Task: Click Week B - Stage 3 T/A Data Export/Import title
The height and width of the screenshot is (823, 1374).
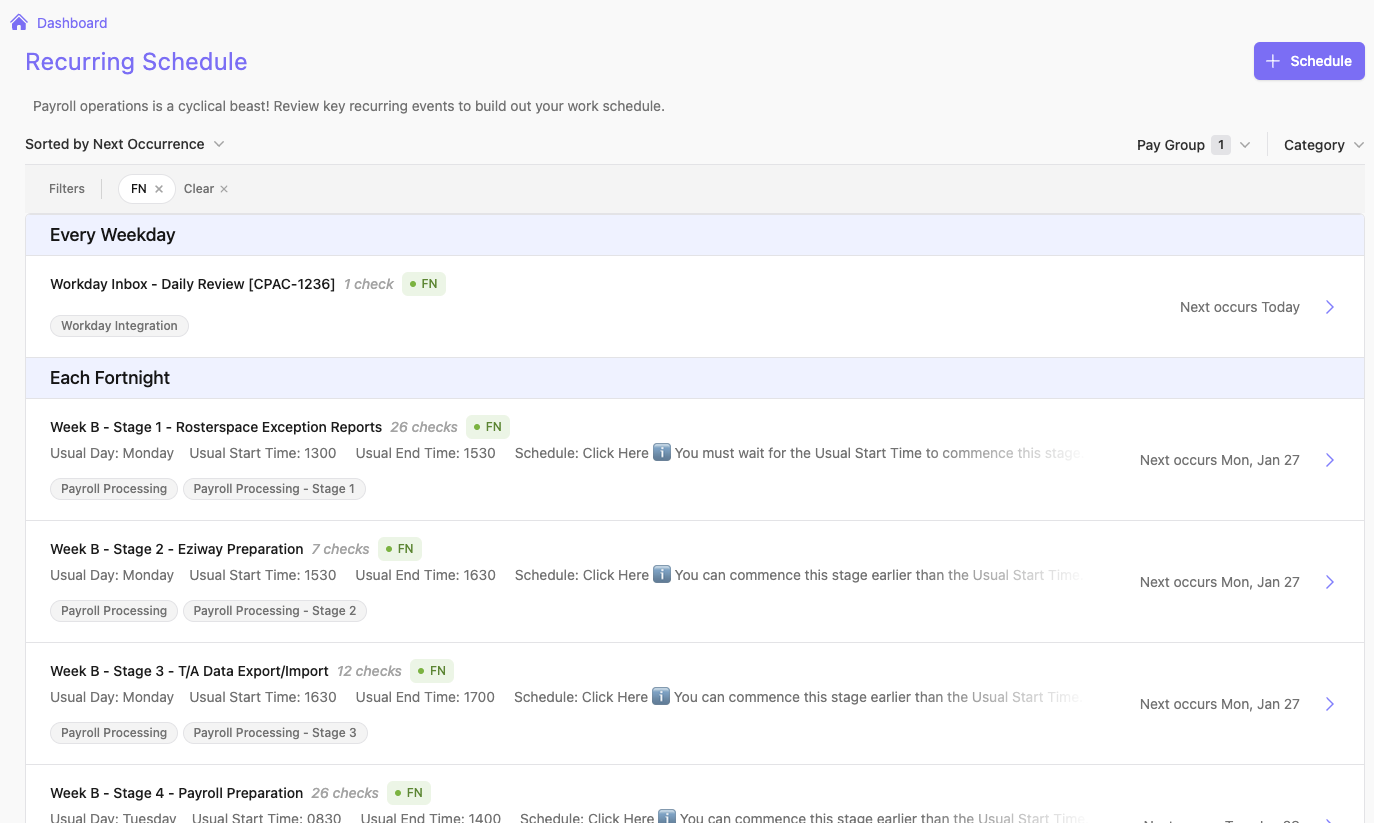Action: pyautogui.click(x=189, y=671)
